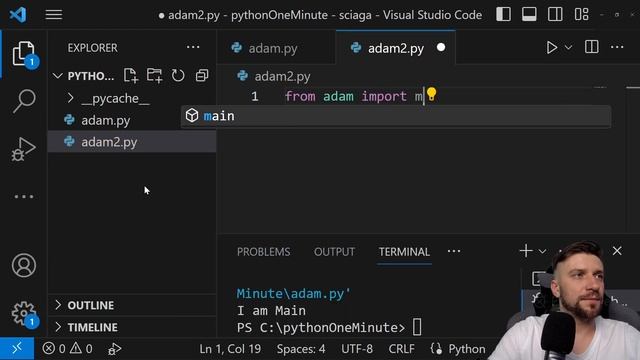
Task: Switch to the OUTPUT panel tab
Action: click(334, 252)
